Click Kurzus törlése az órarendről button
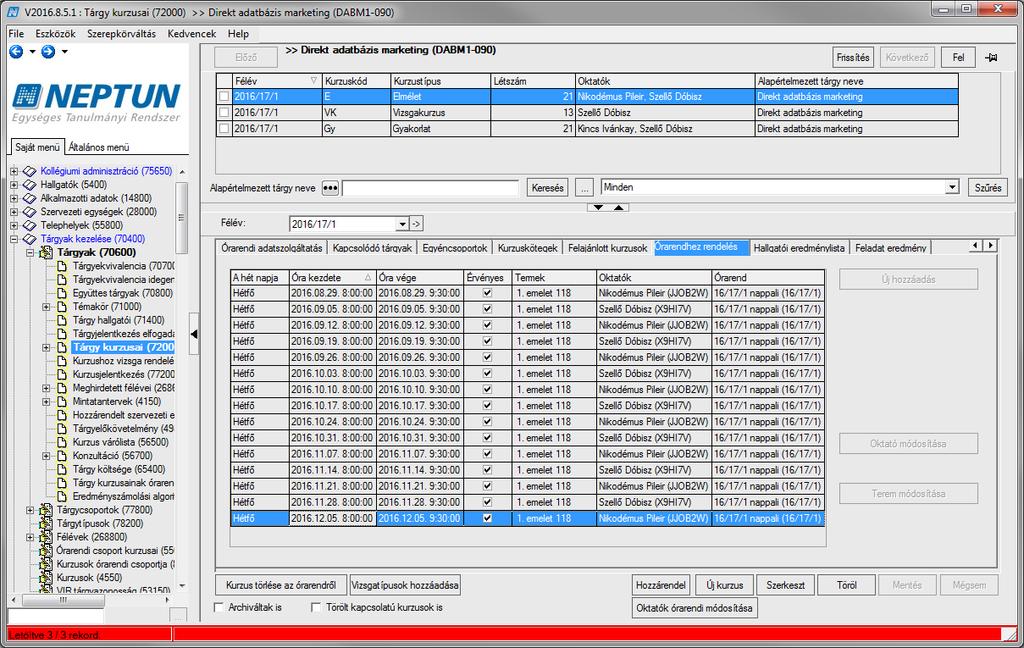Image resolution: width=1024 pixels, height=648 pixels. [281, 585]
